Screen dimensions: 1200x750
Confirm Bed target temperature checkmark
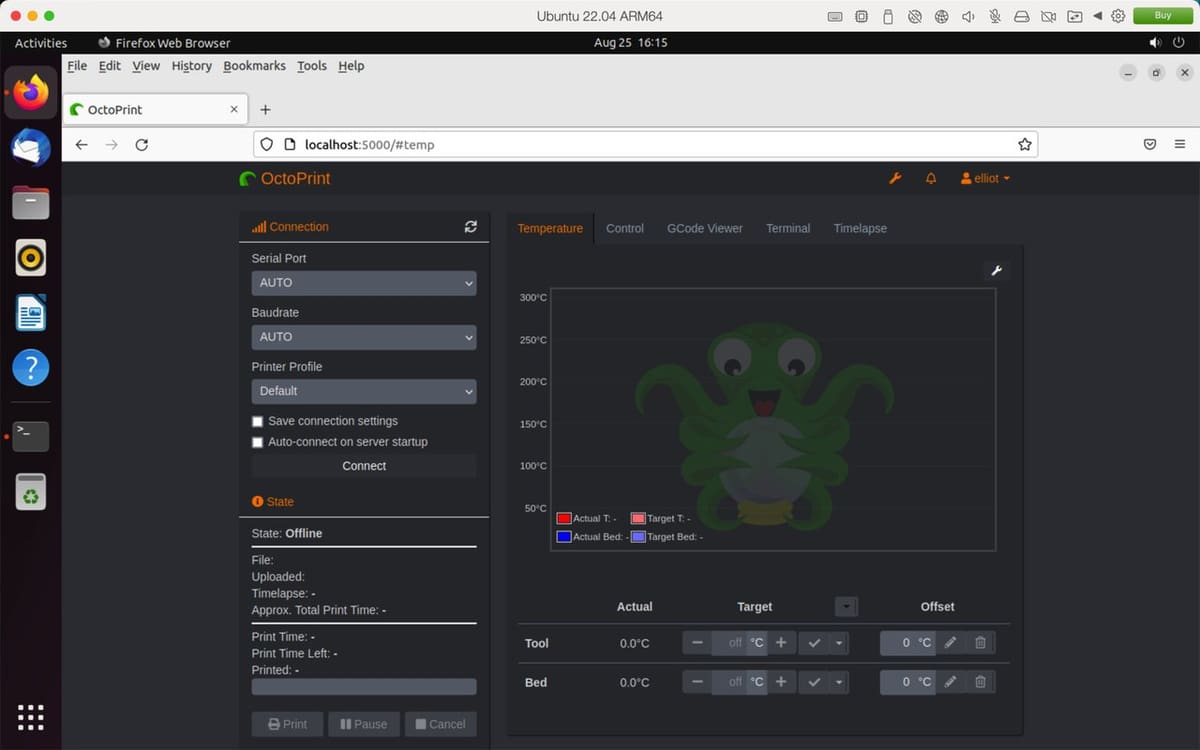[x=814, y=682]
